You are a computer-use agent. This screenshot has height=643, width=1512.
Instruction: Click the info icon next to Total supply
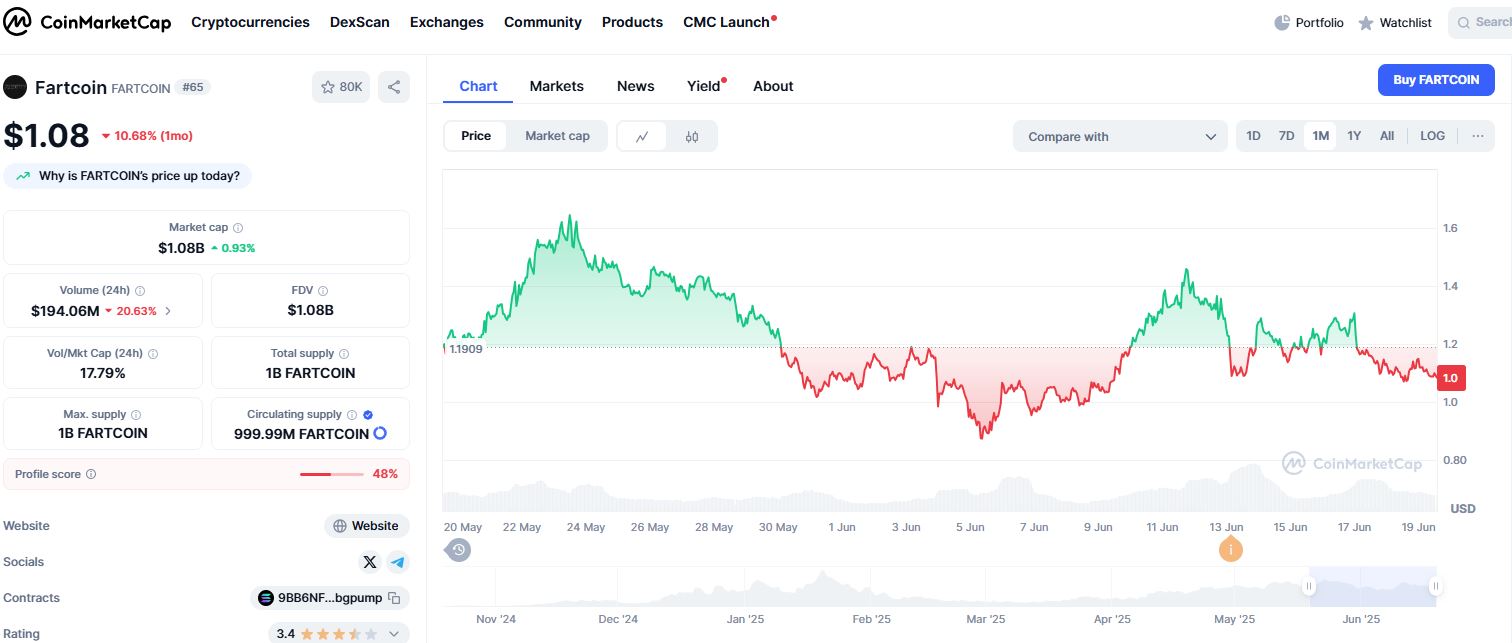click(x=344, y=354)
